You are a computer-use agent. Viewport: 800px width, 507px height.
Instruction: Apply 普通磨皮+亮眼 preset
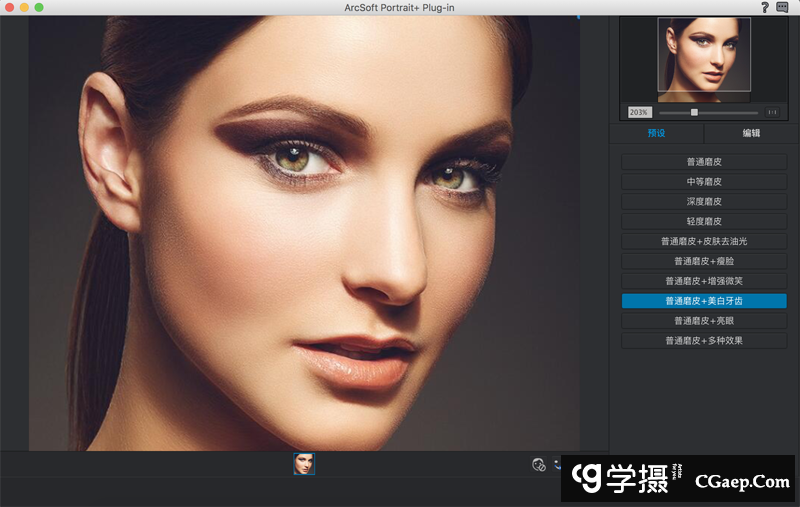click(704, 321)
